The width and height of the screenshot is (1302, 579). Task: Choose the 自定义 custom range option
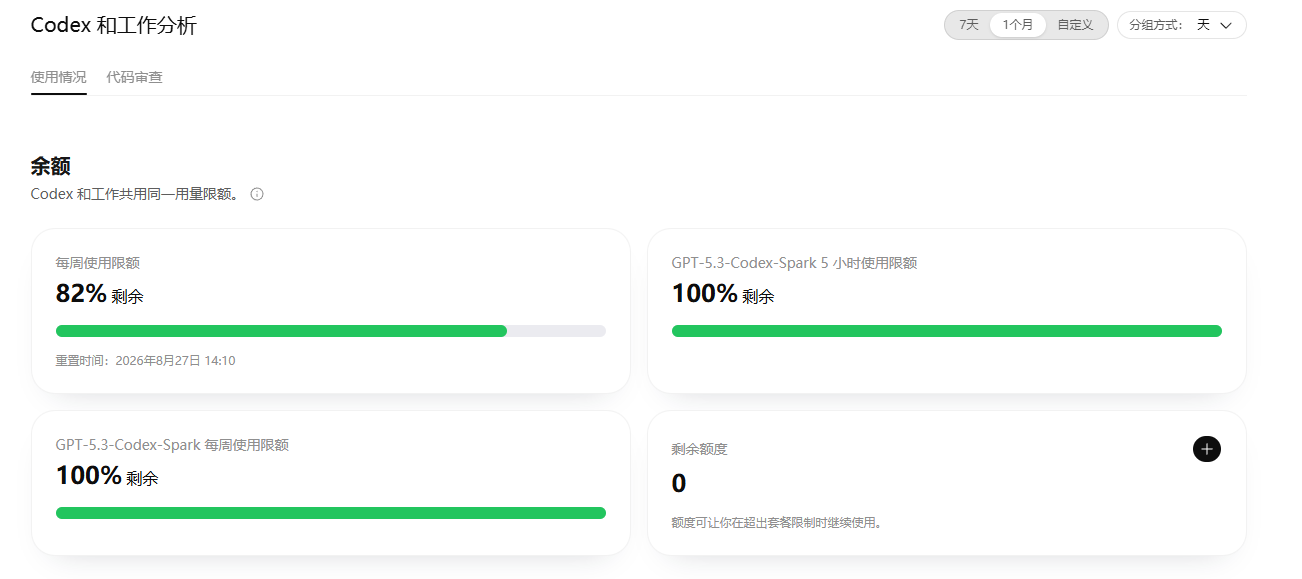click(1076, 25)
